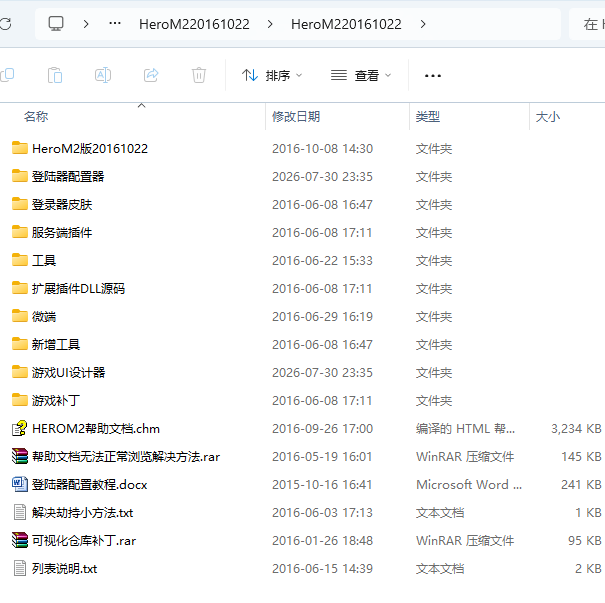Expand the chevron between the HeroM220161022 breadcrumbs
The height and width of the screenshot is (603, 605).
270,24
